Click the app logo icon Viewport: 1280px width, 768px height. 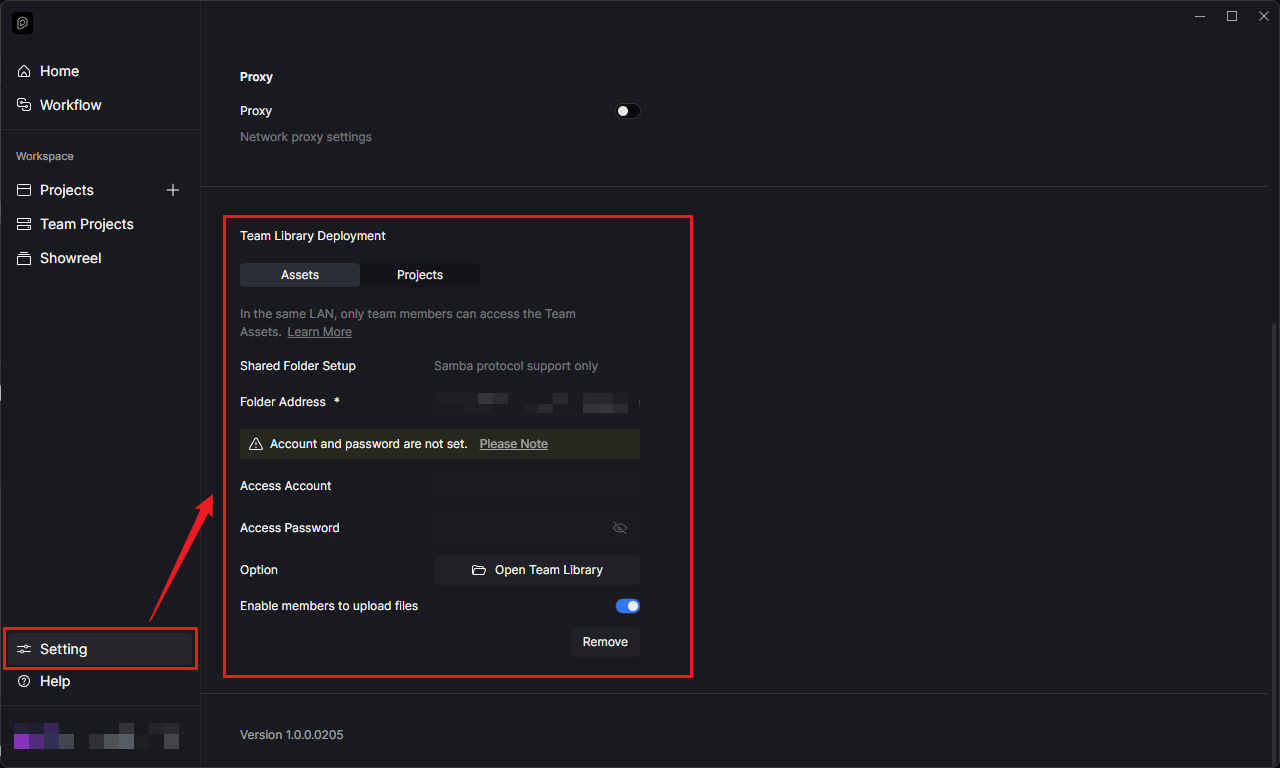pyautogui.click(x=22, y=23)
